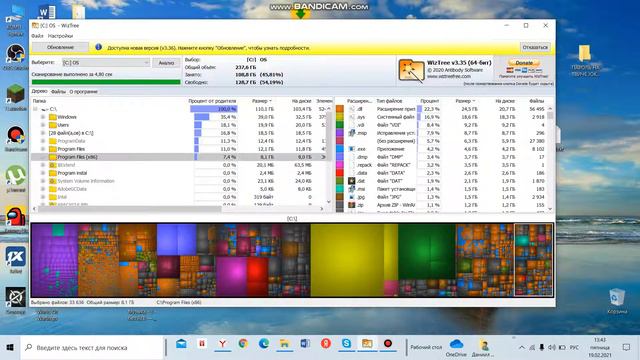This screenshot has height=360, width=640.
Task: Expand the Program Files folder node
Action: click(x=43, y=149)
